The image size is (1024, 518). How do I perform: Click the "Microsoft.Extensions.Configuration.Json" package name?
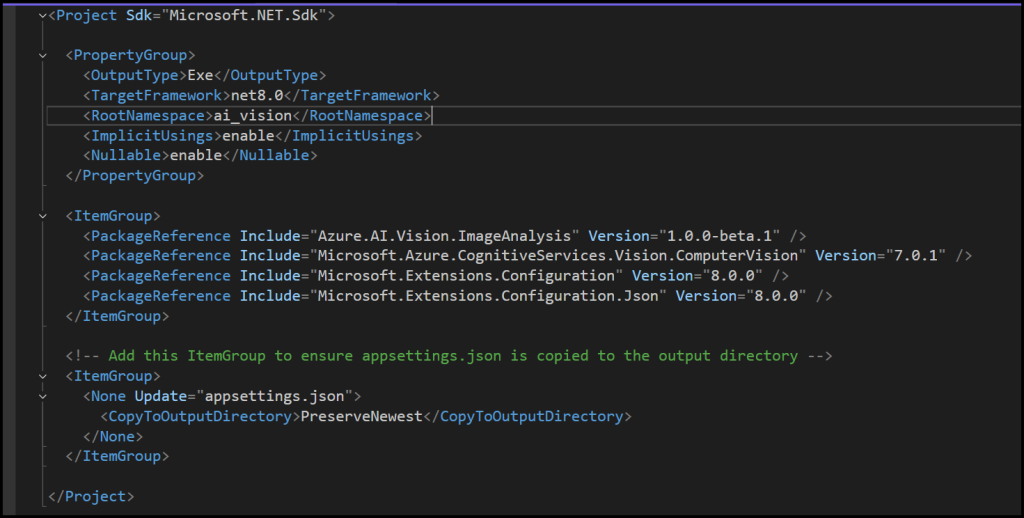[x=488, y=296]
